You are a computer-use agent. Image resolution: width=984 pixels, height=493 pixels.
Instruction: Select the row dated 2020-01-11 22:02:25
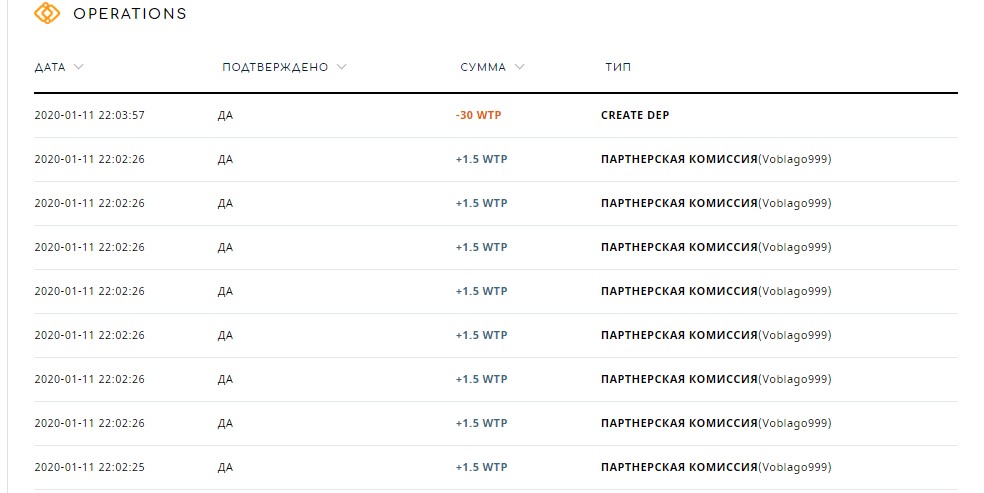point(496,467)
